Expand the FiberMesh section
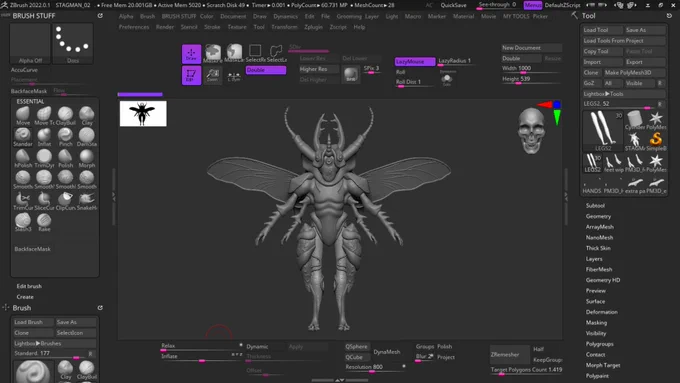This screenshot has height=383, width=680. pyautogui.click(x=599, y=269)
